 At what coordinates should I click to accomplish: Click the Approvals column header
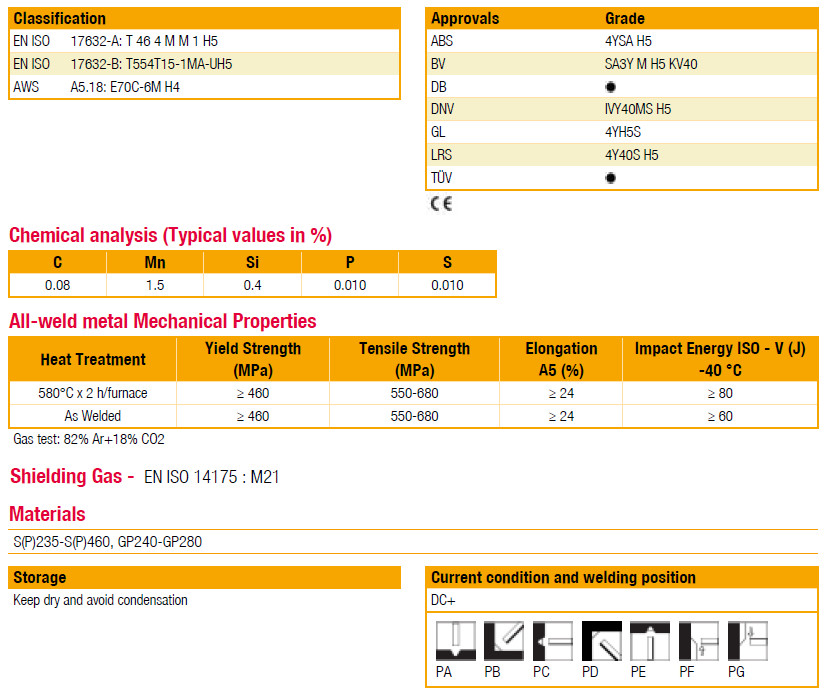[x=465, y=19]
